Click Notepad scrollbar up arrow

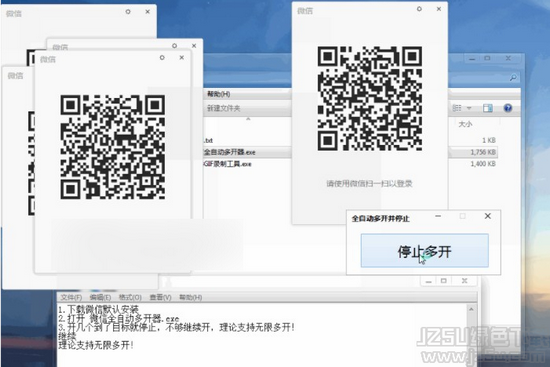click(x=471, y=309)
